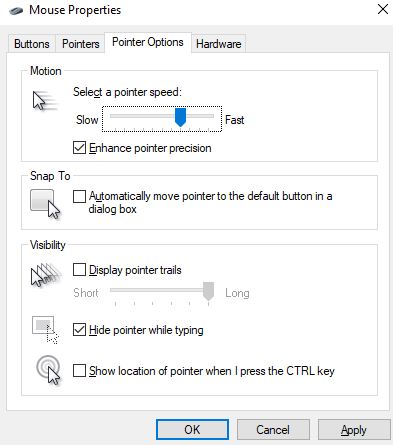Click the pointer trails icon
Viewport: 393px width, 445px height.
coord(46,275)
